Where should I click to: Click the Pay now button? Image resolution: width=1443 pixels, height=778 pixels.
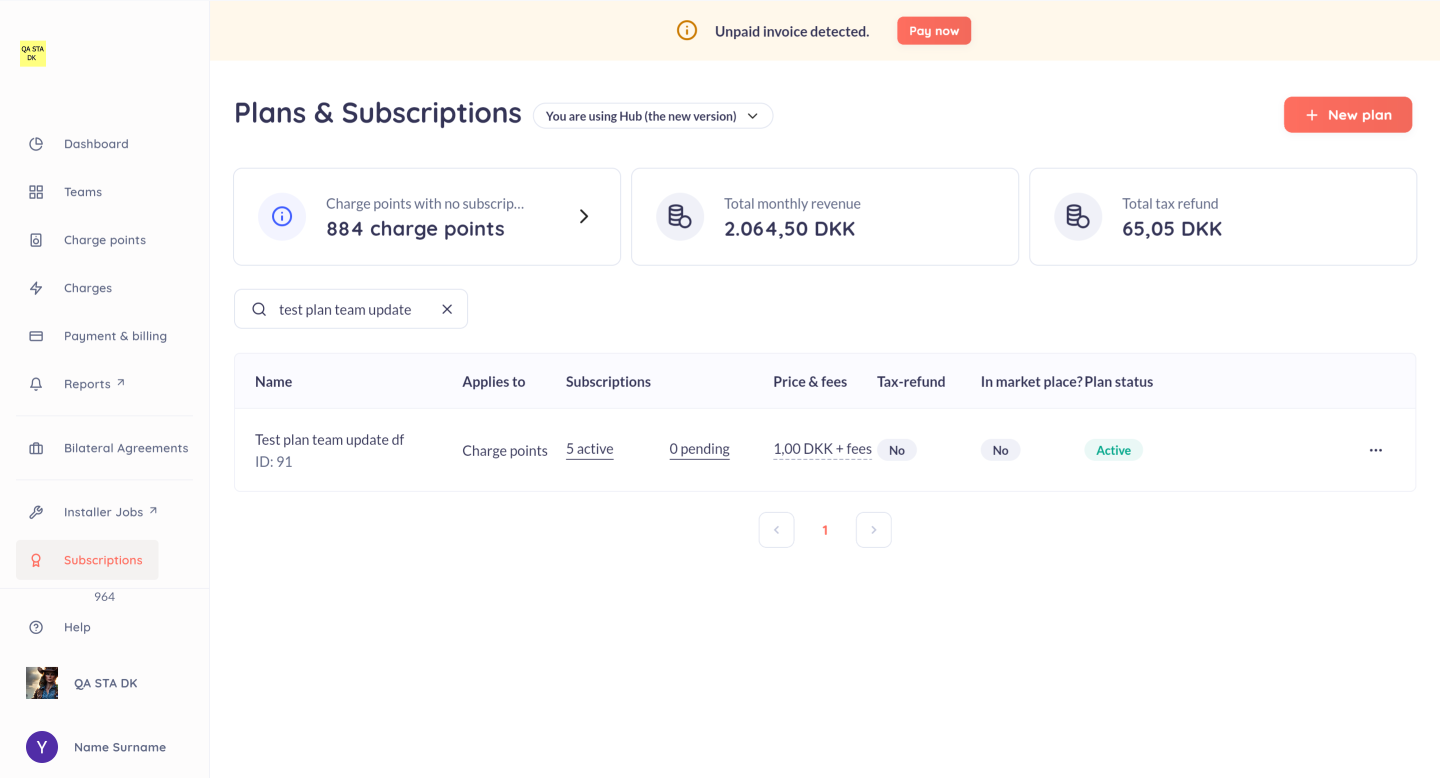click(933, 31)
